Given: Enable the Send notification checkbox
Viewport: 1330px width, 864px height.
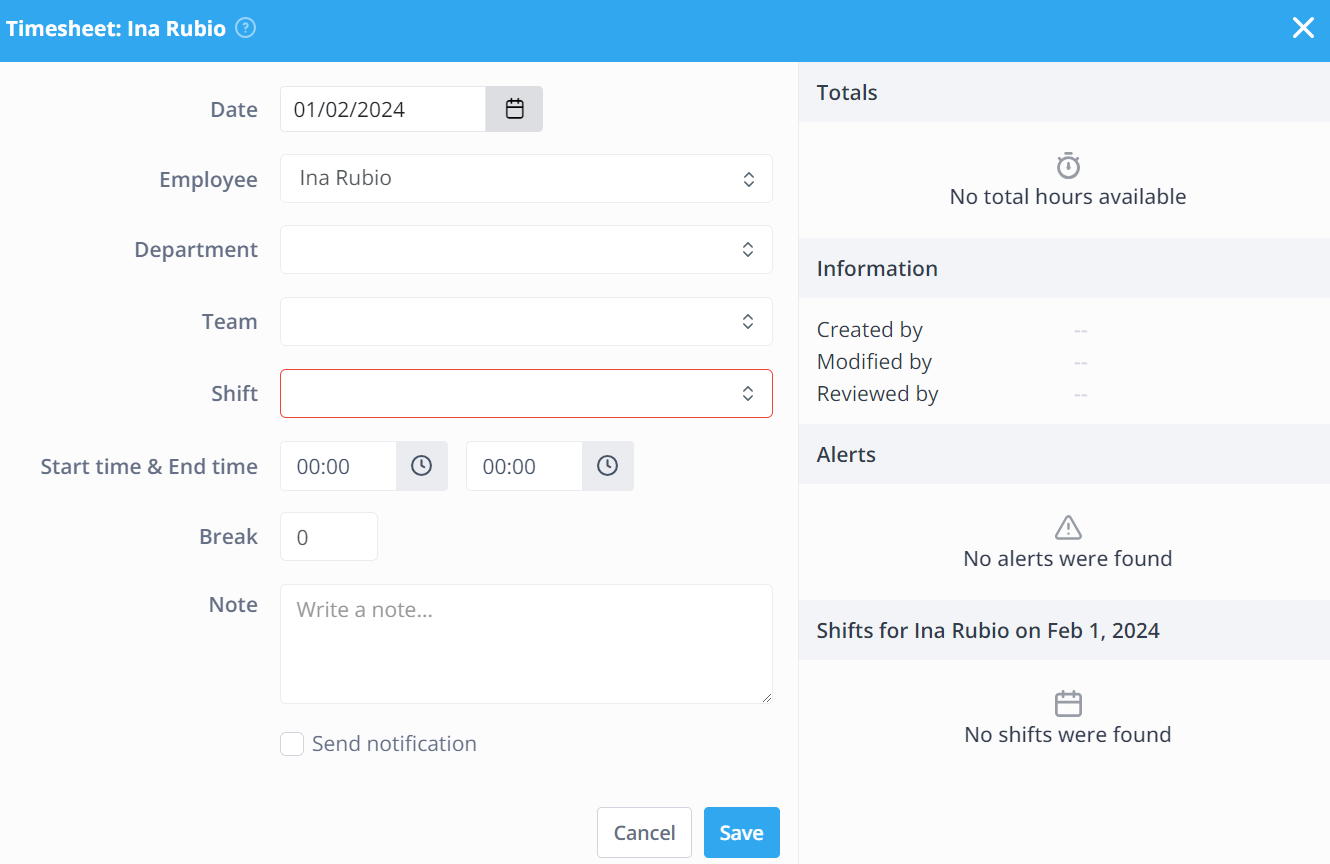Looking at the screenshot, I should click(x=291, y=743).
